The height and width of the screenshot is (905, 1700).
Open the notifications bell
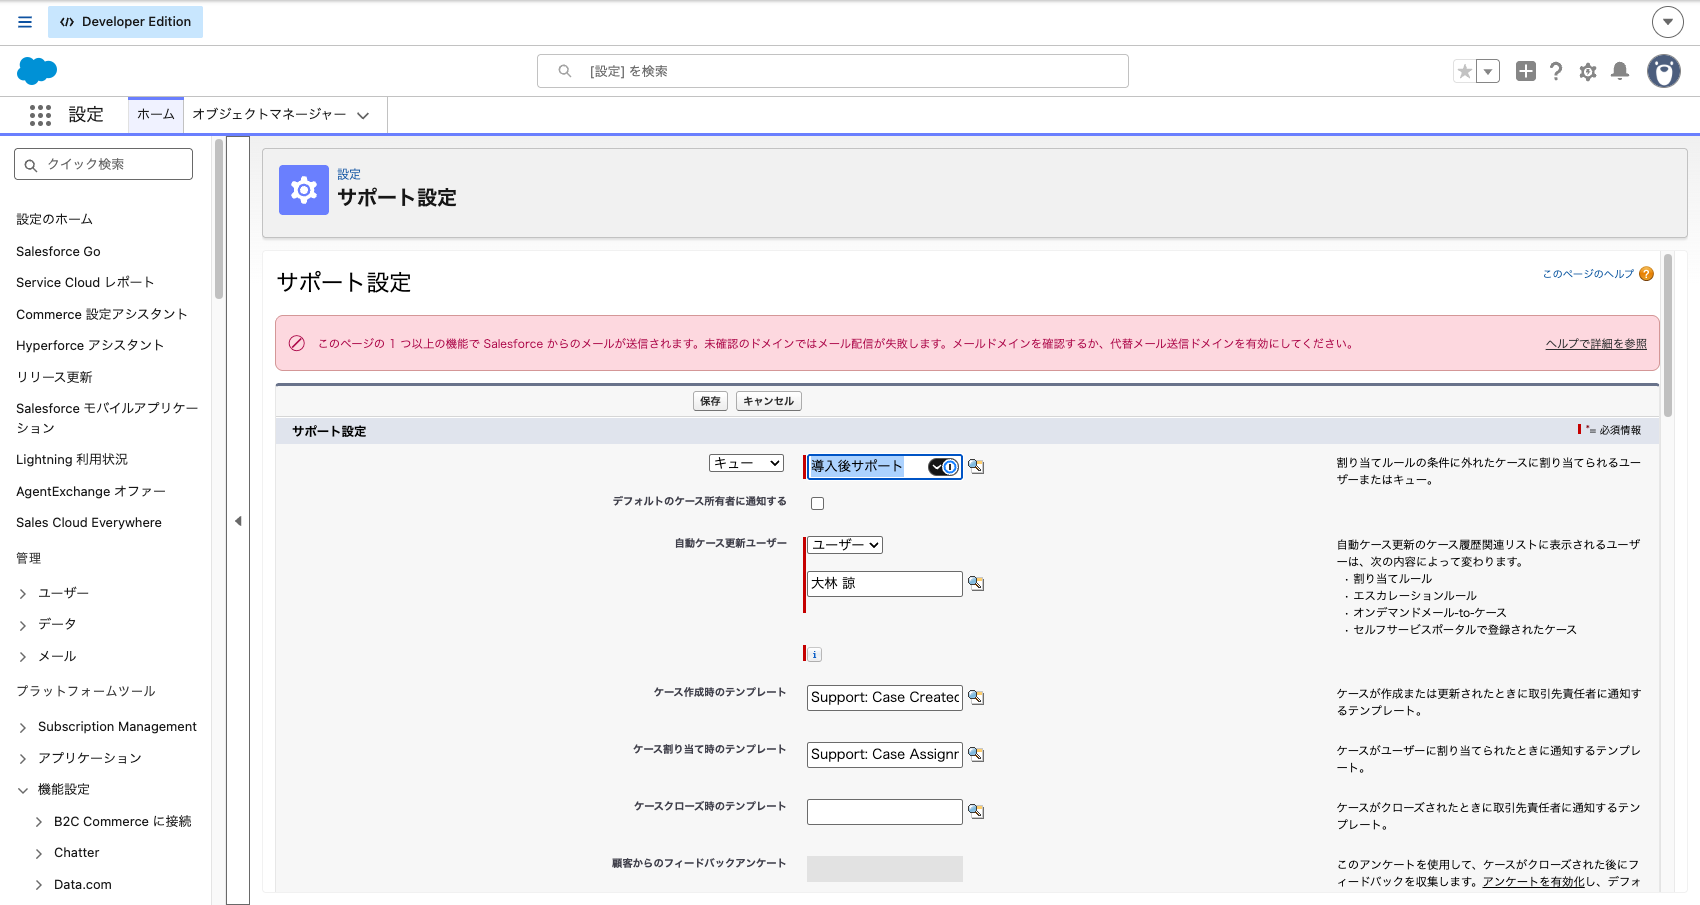[1620, 71]
